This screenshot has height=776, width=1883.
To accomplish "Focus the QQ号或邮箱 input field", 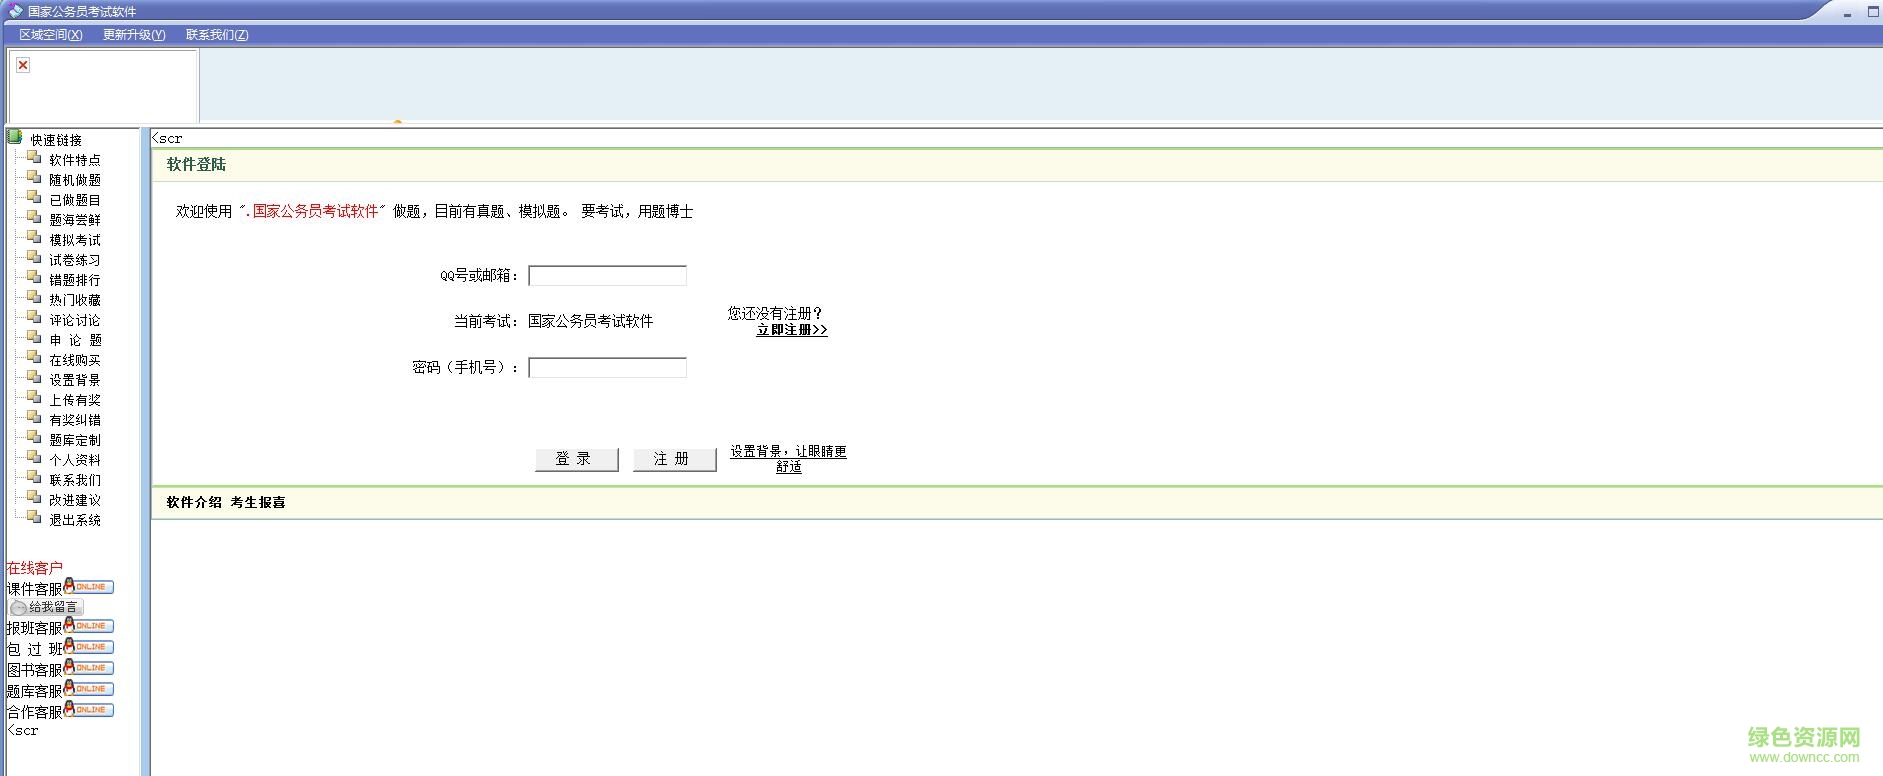I will point(607,276).
